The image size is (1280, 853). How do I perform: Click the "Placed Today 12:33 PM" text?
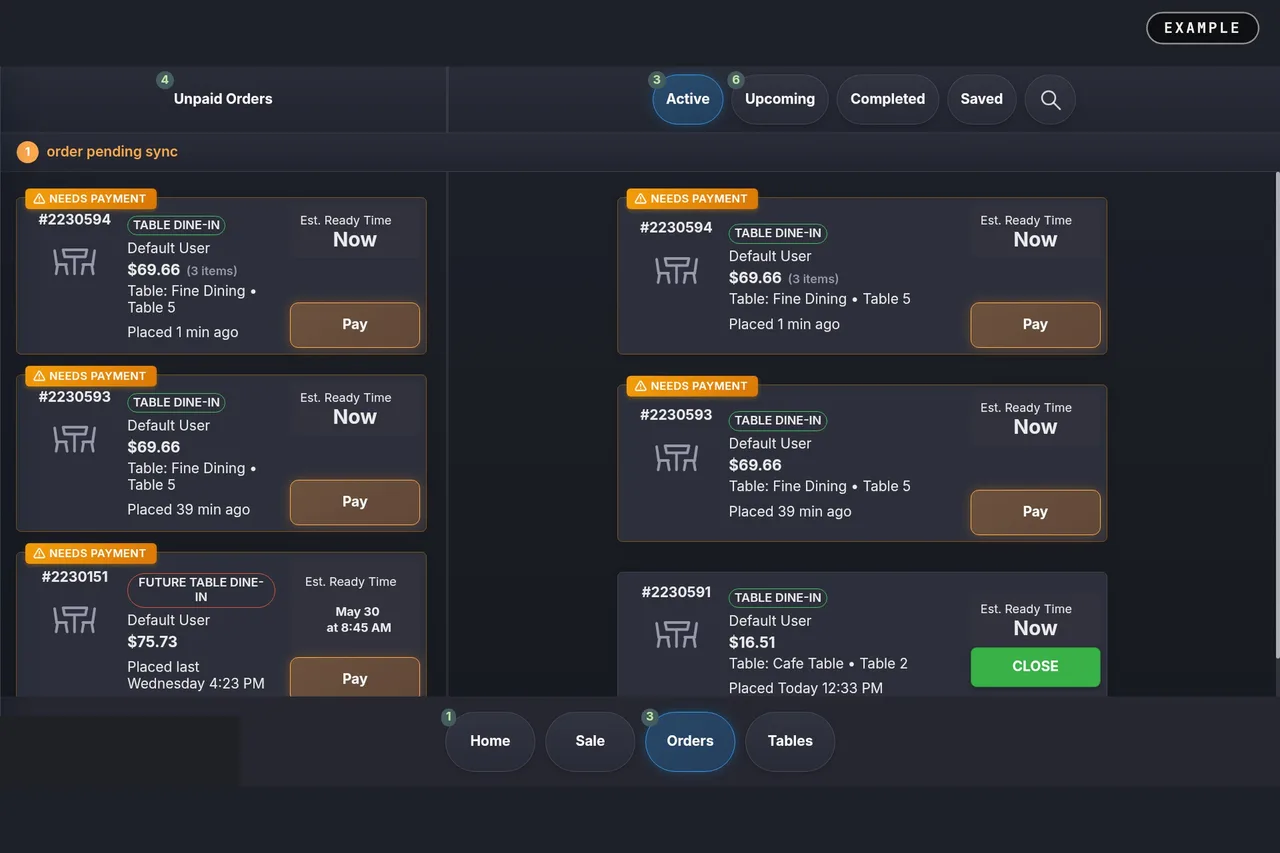806,688
